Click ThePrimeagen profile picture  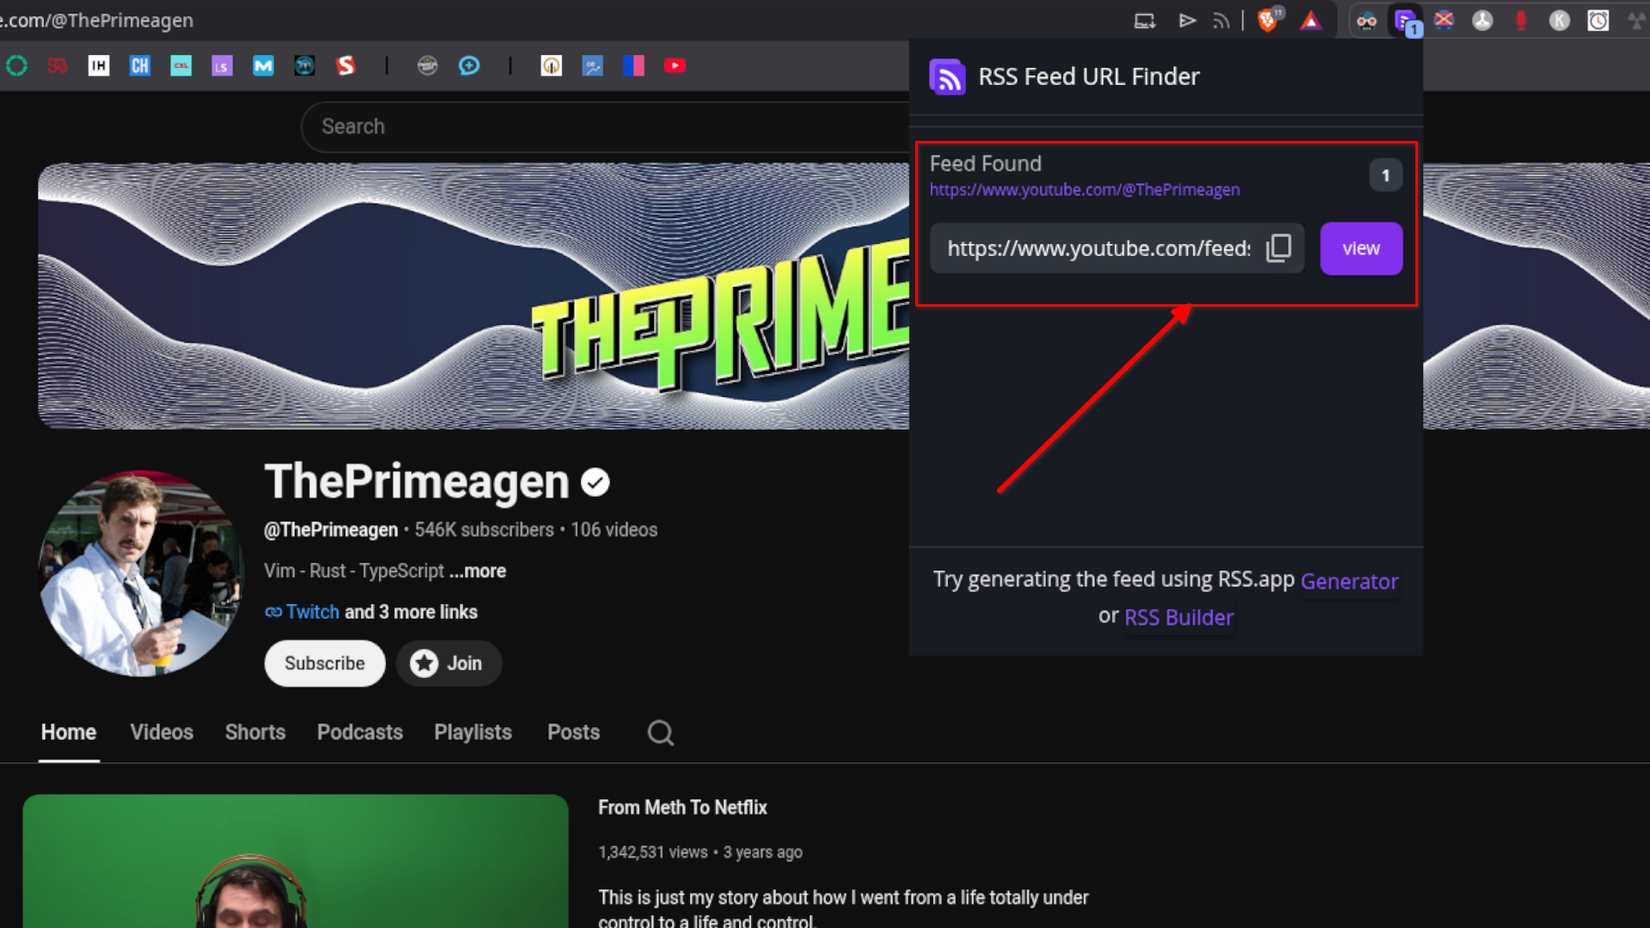[141, 573]
